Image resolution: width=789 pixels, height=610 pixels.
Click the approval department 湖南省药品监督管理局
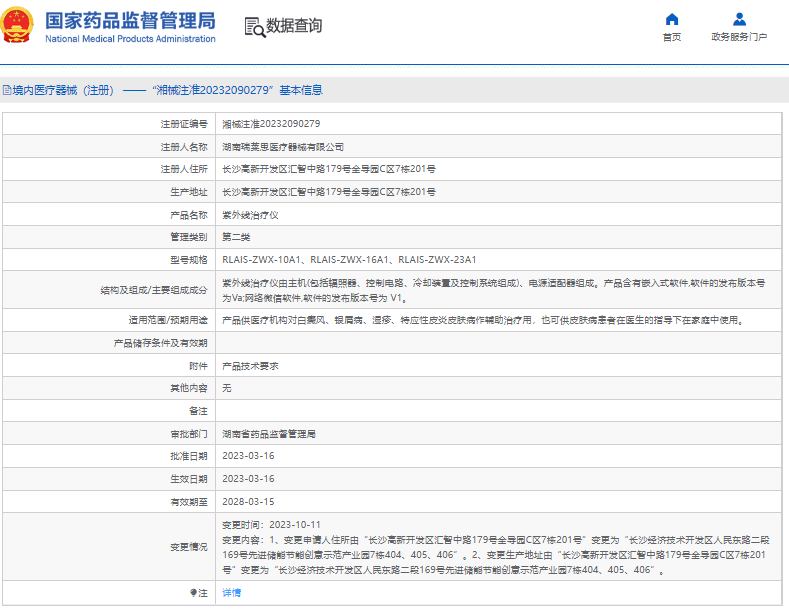269,434
